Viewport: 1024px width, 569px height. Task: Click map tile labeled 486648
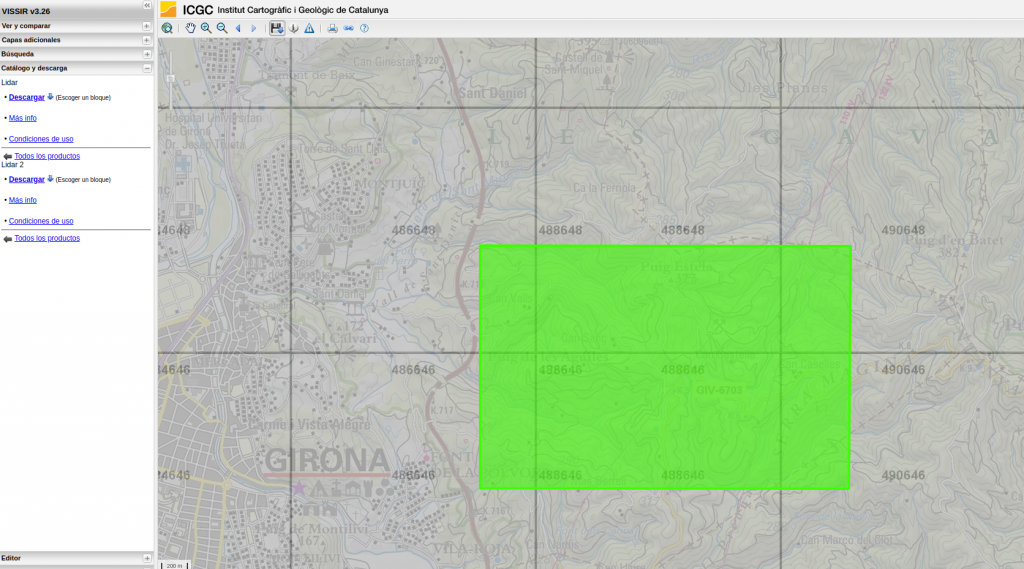pos(413,230)
